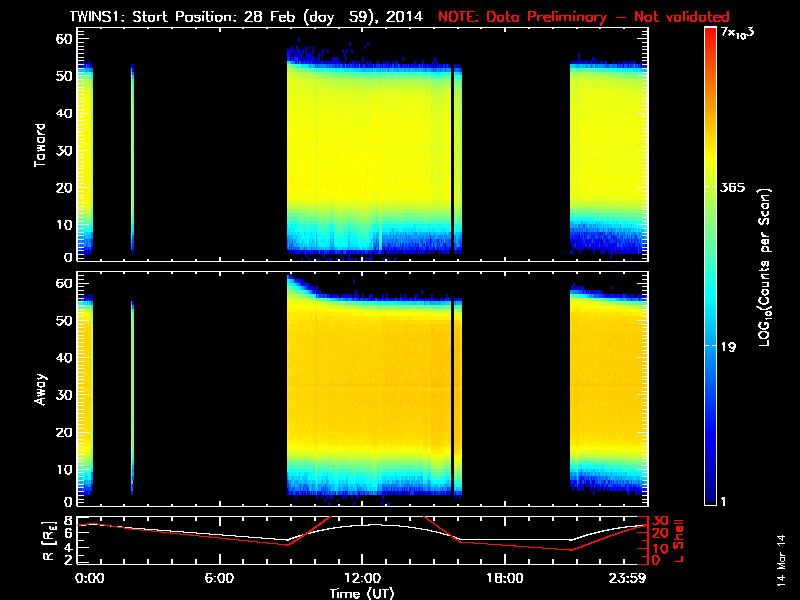Image resolution: width=800 pixels, height=600 pixels.
Task: Click the '0:00' time axis label
Action: coord(89,578)
